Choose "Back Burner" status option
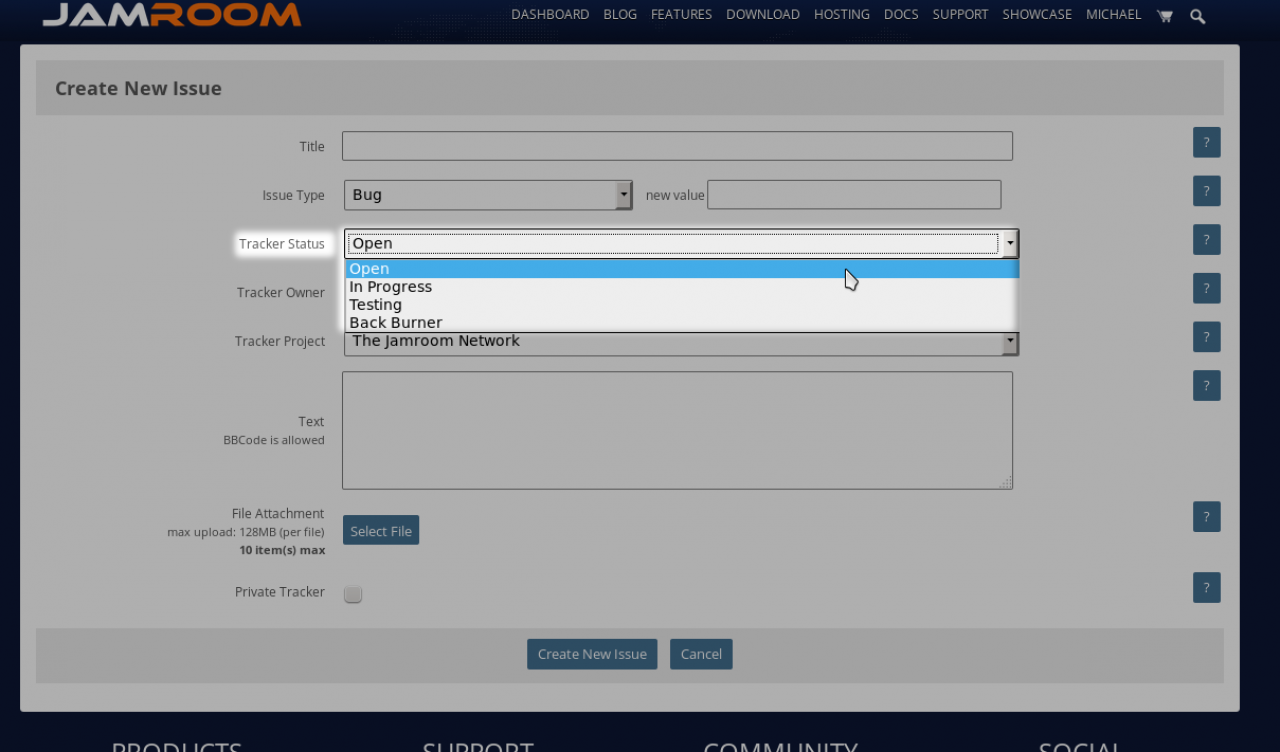 pyautogui.click(x=396, y=323)
